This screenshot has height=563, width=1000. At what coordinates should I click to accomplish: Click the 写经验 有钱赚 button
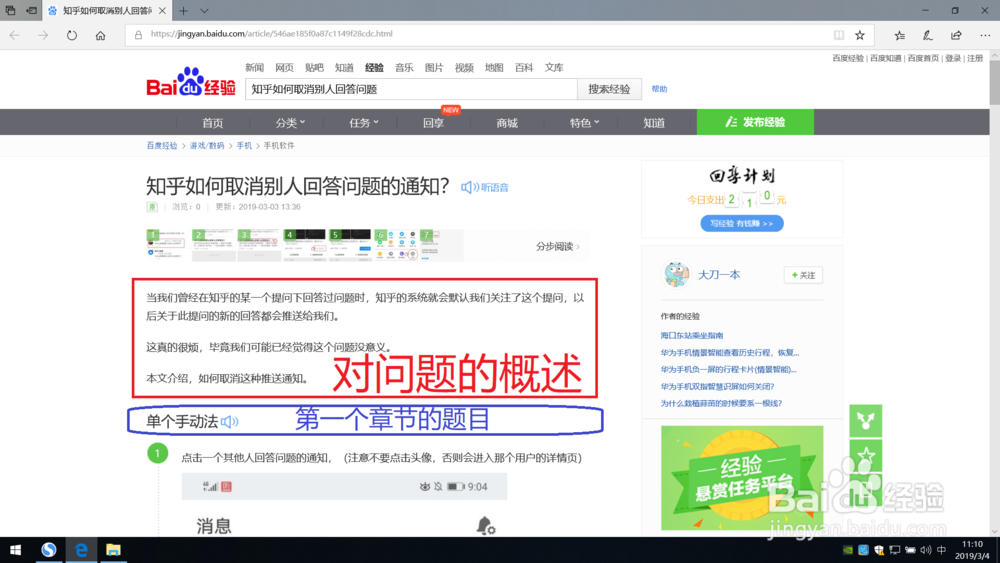[x=742, y=224]
